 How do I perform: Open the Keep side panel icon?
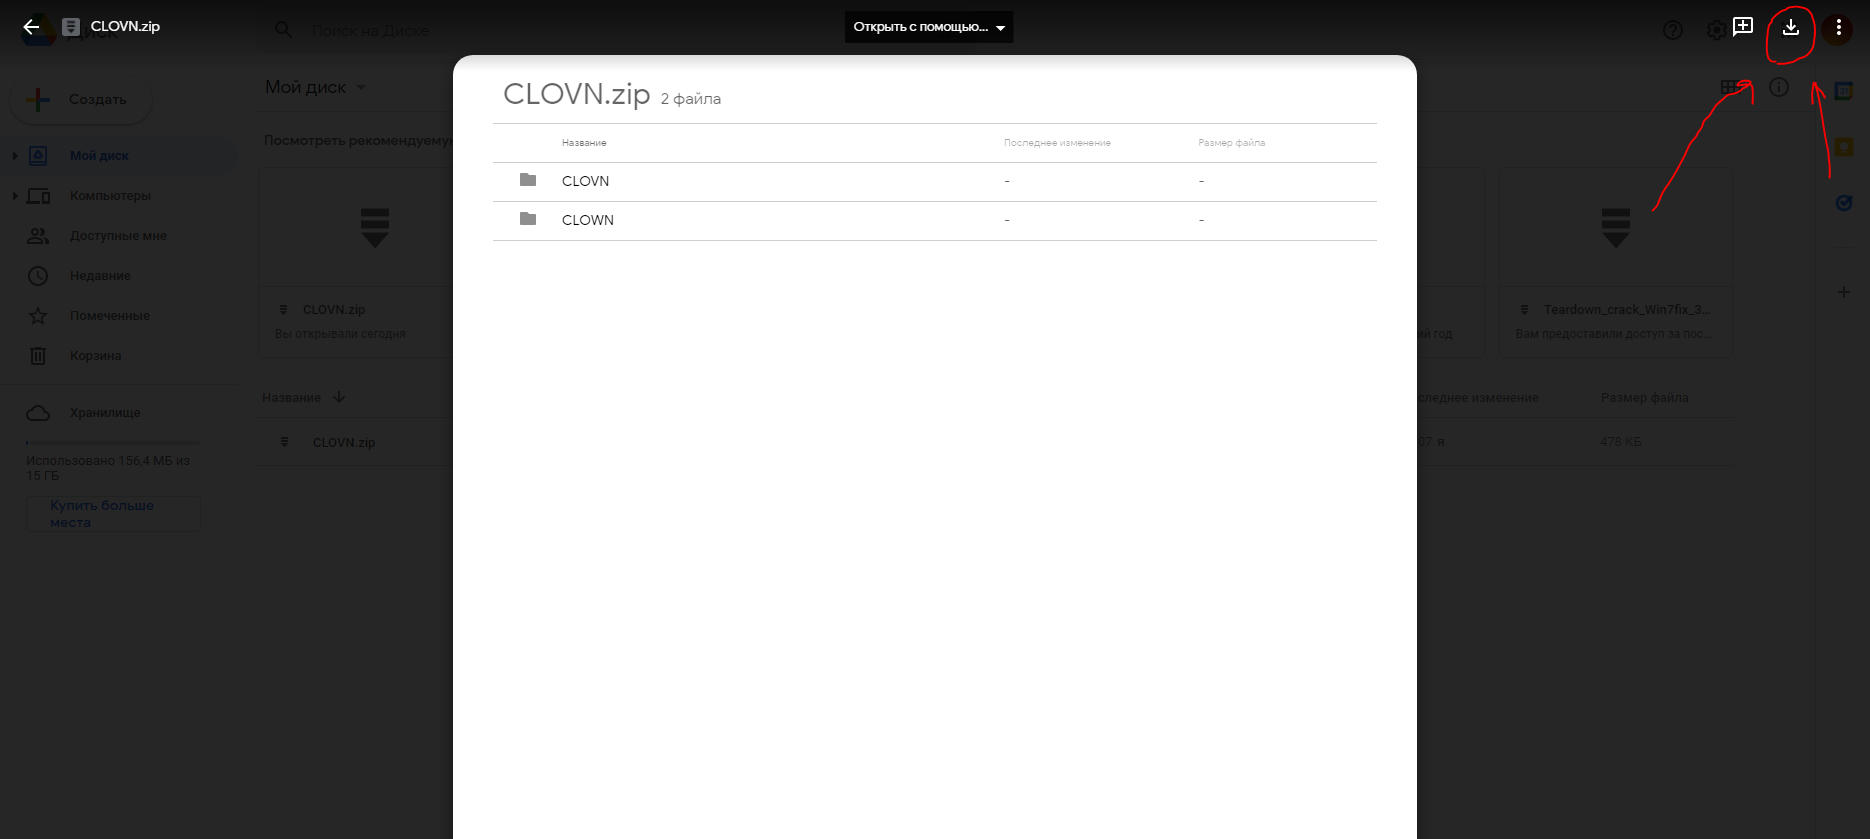pos(1844,147)
